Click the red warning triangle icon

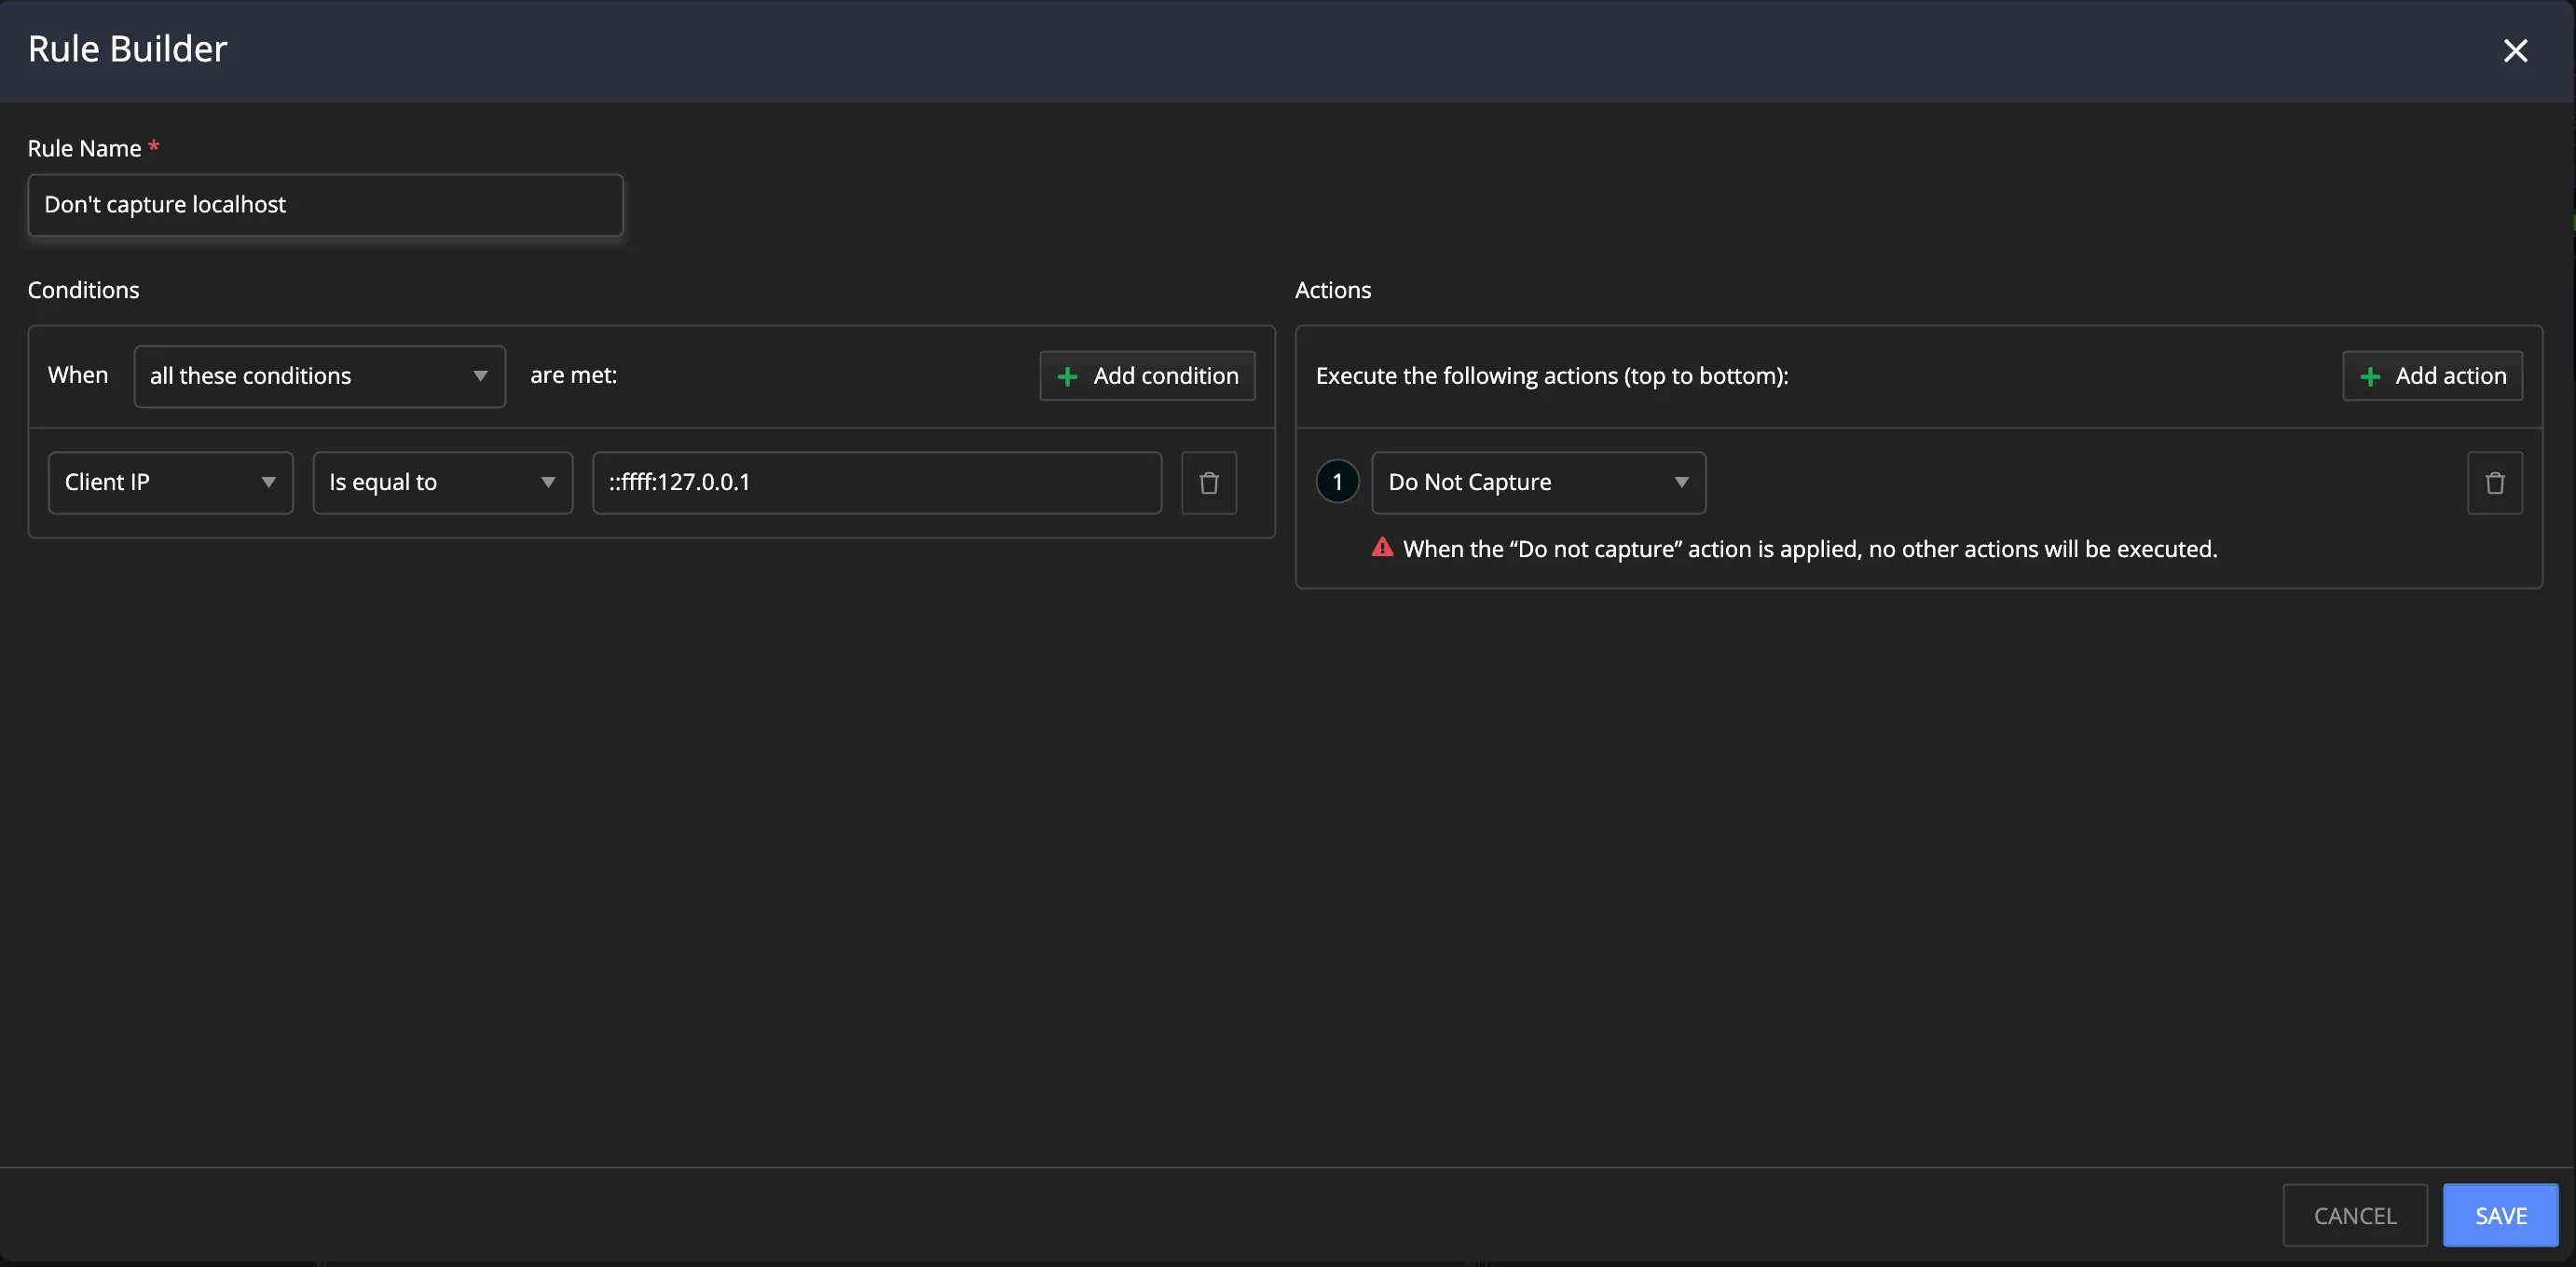1382,548
